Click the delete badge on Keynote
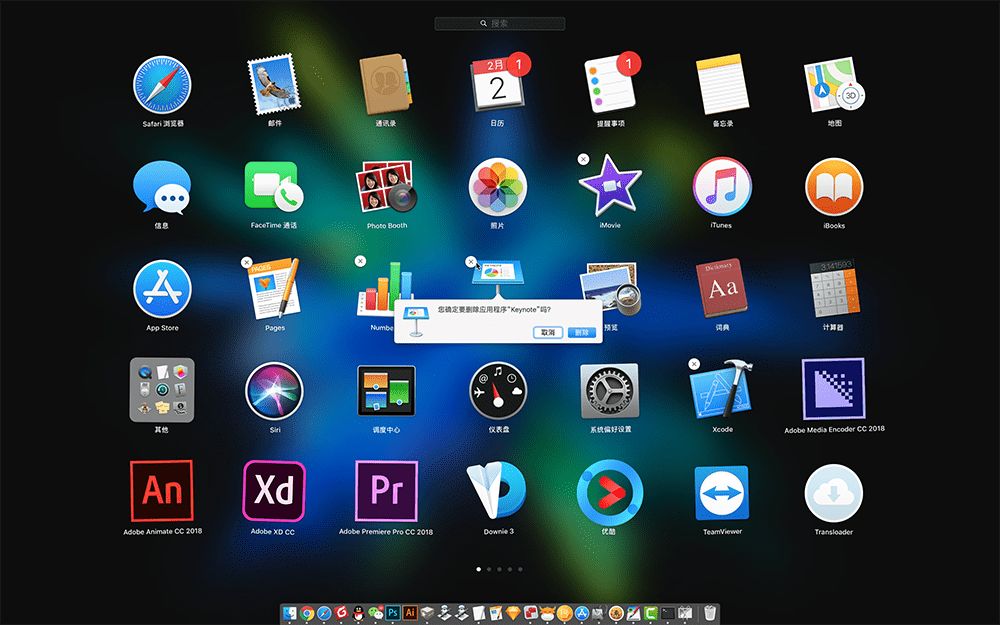Viewport: 1000px width, 625px height. 471,261
